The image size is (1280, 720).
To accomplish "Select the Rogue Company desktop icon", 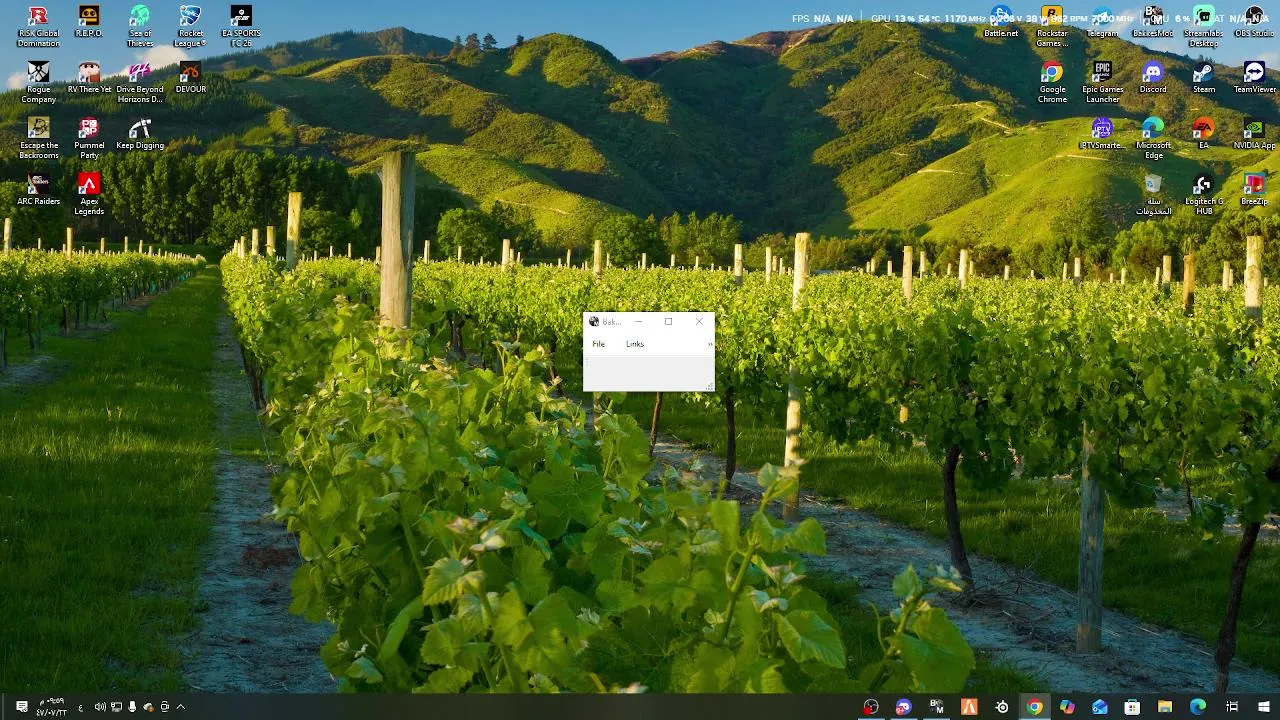I will pos(38,83).
